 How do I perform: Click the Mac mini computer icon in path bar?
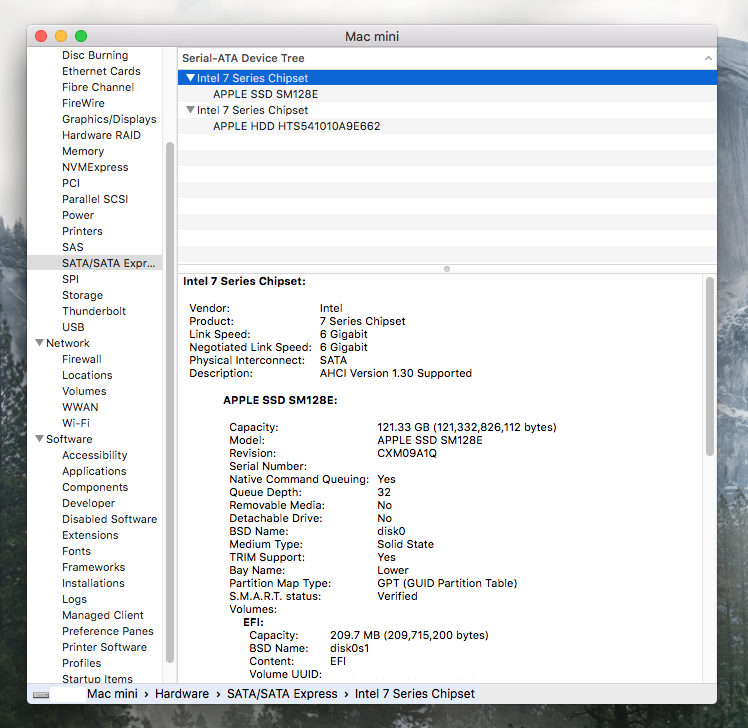tap(41, 695)
